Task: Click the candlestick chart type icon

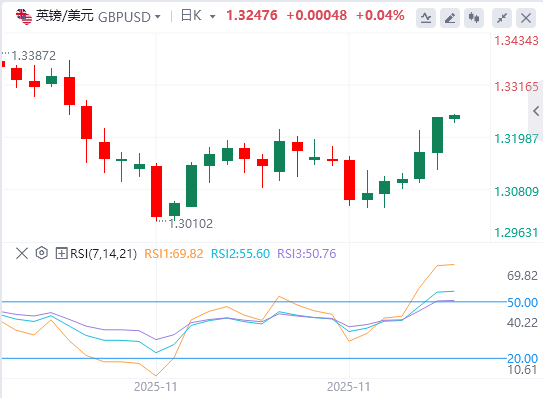Action: coord(474,18)
